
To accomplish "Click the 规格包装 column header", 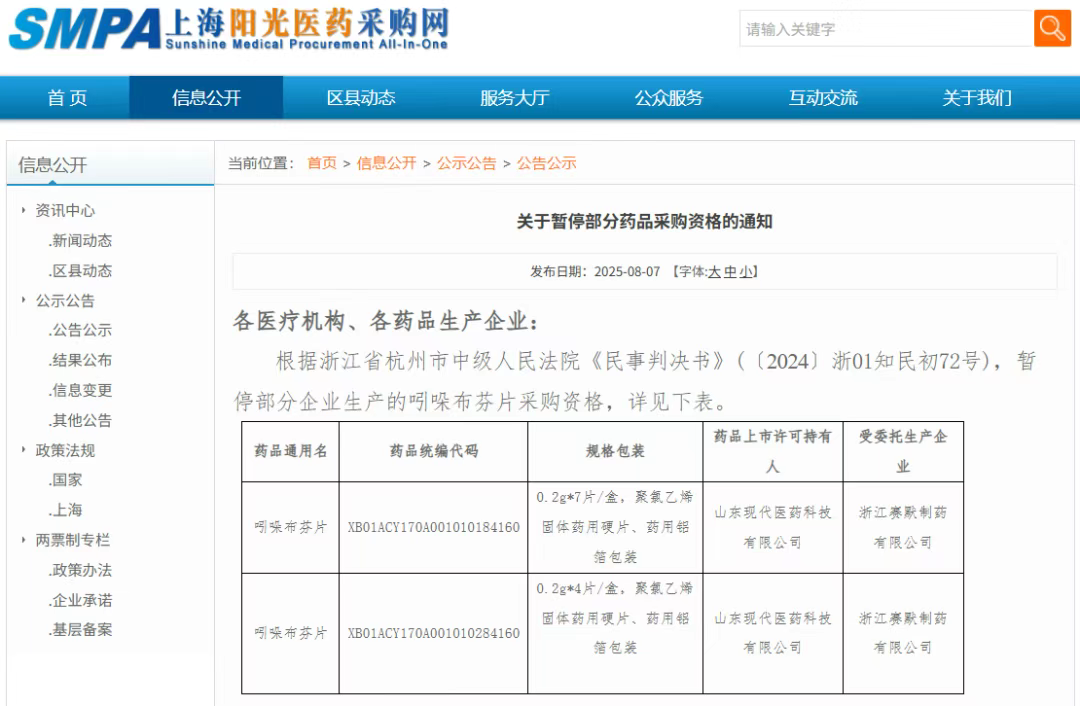I will [x=615, y=451].
